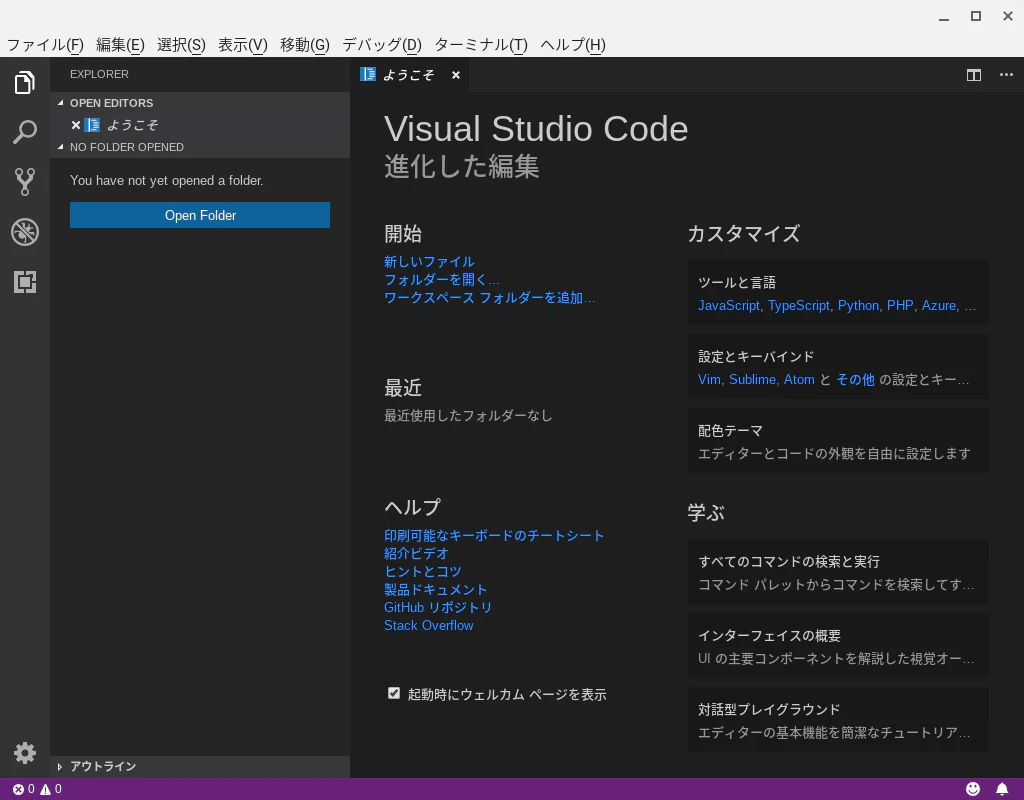Click the ツールと言語 heading

[x=737, y=282]
